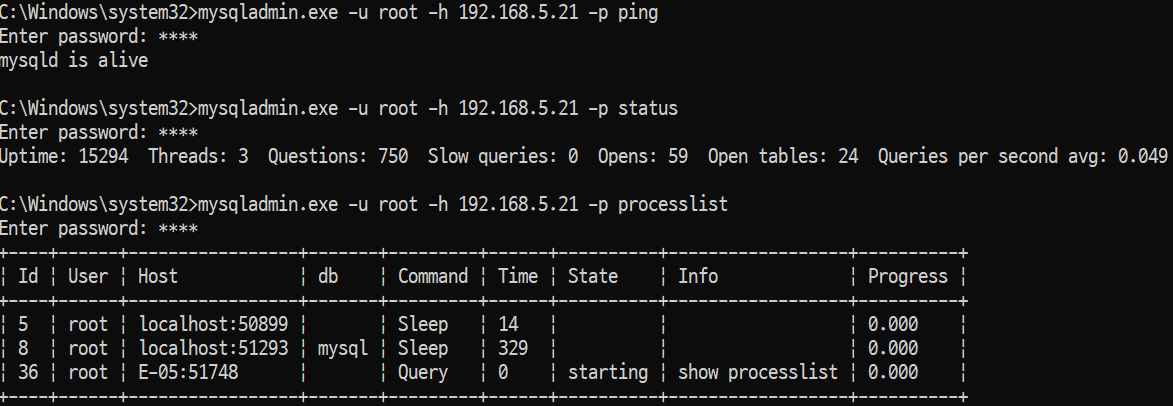
Task: Select host 'localhost:51293' cell
Action: point(213,348)
